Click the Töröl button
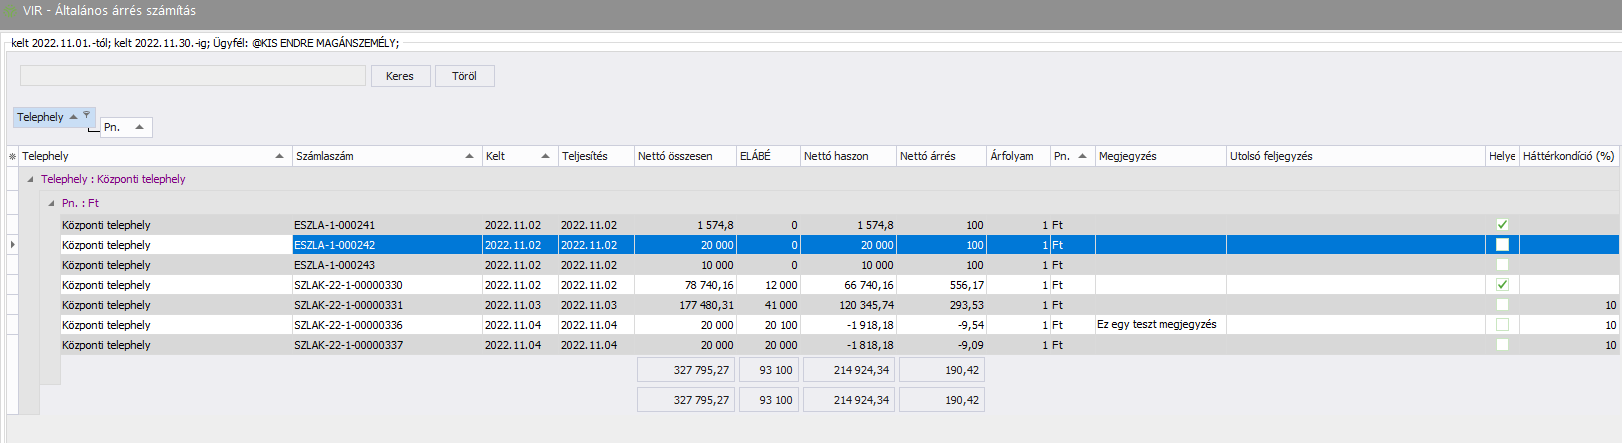The image size is (1622, 443). pos(464,76)
